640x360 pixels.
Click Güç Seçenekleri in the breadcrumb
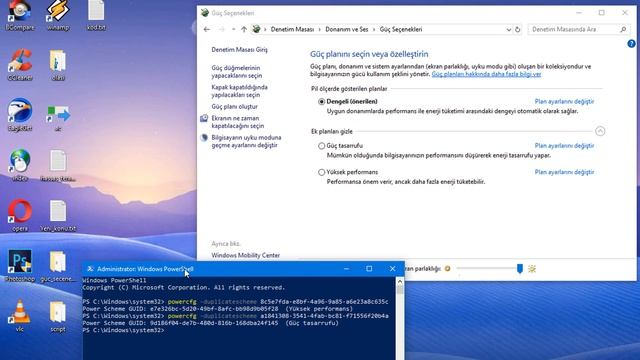401,29
